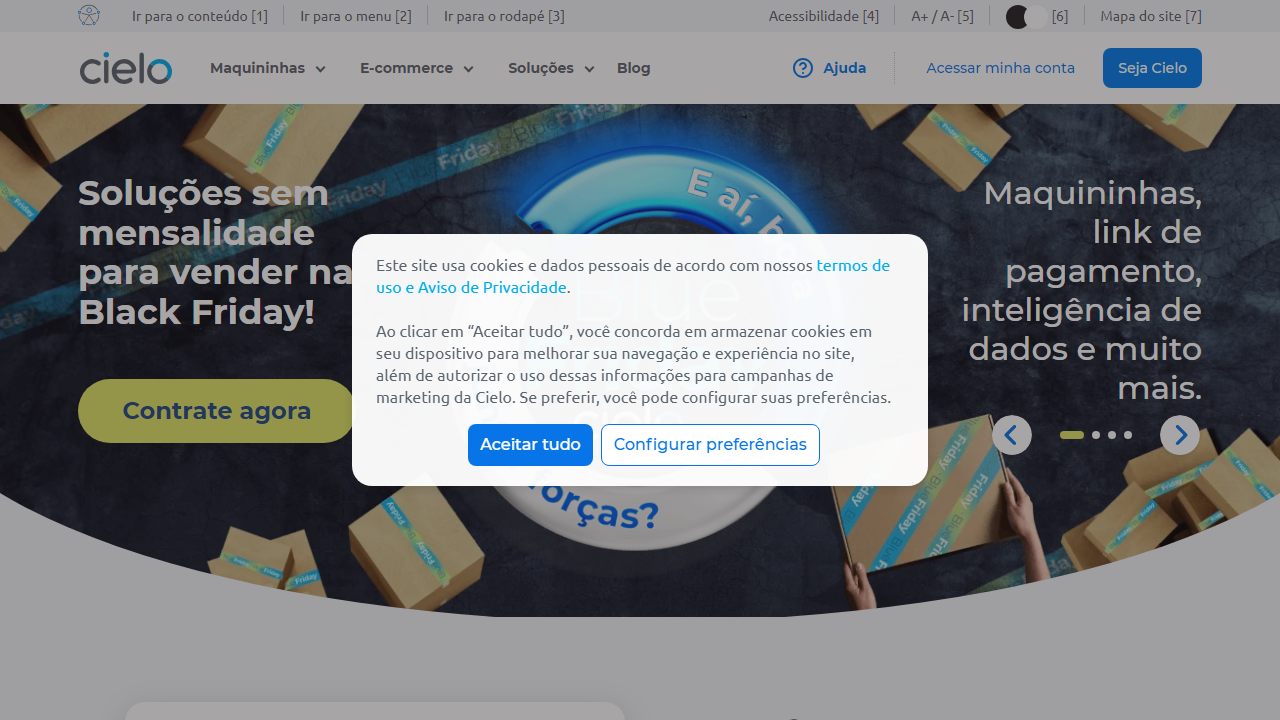The image size is (1280, 720).
Task: Select the last carousel indicator dot
Action: [x=1128, y=435]
